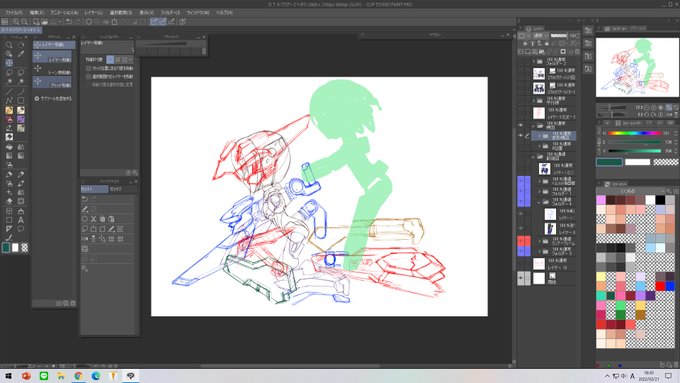The width and height of the screenshot is (680, 383).
Task: Expand フォルダー1 in the layer list
Action: pyautogui.click(x=540, y=191)
